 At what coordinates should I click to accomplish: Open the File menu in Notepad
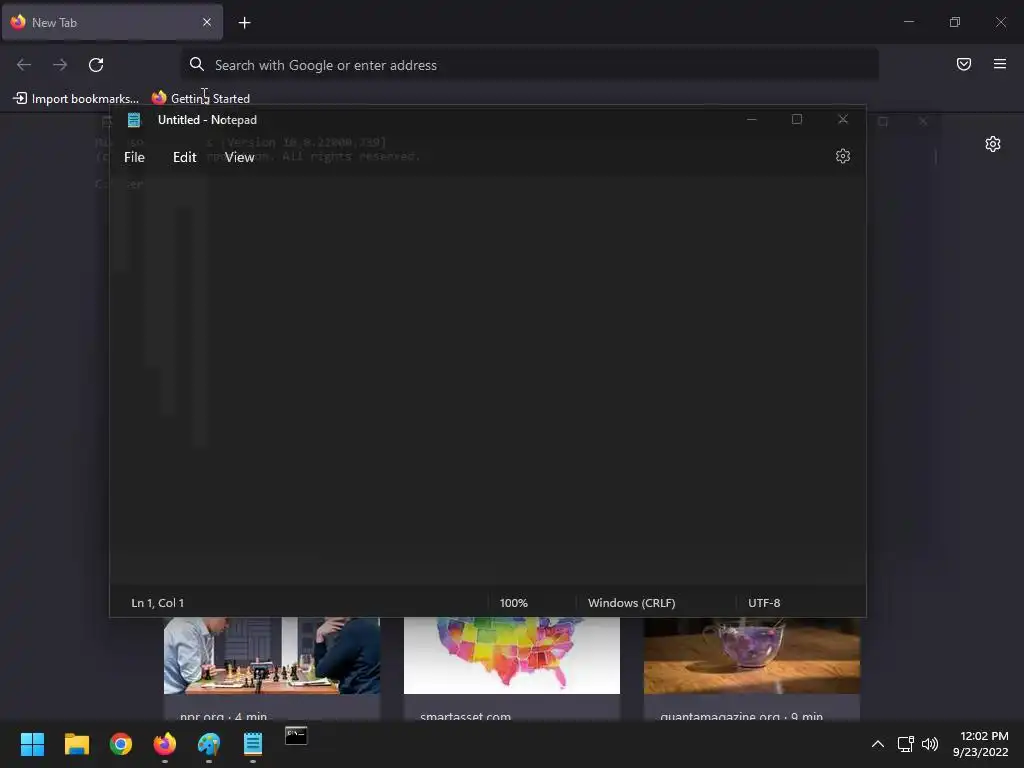tap(134, 157)
